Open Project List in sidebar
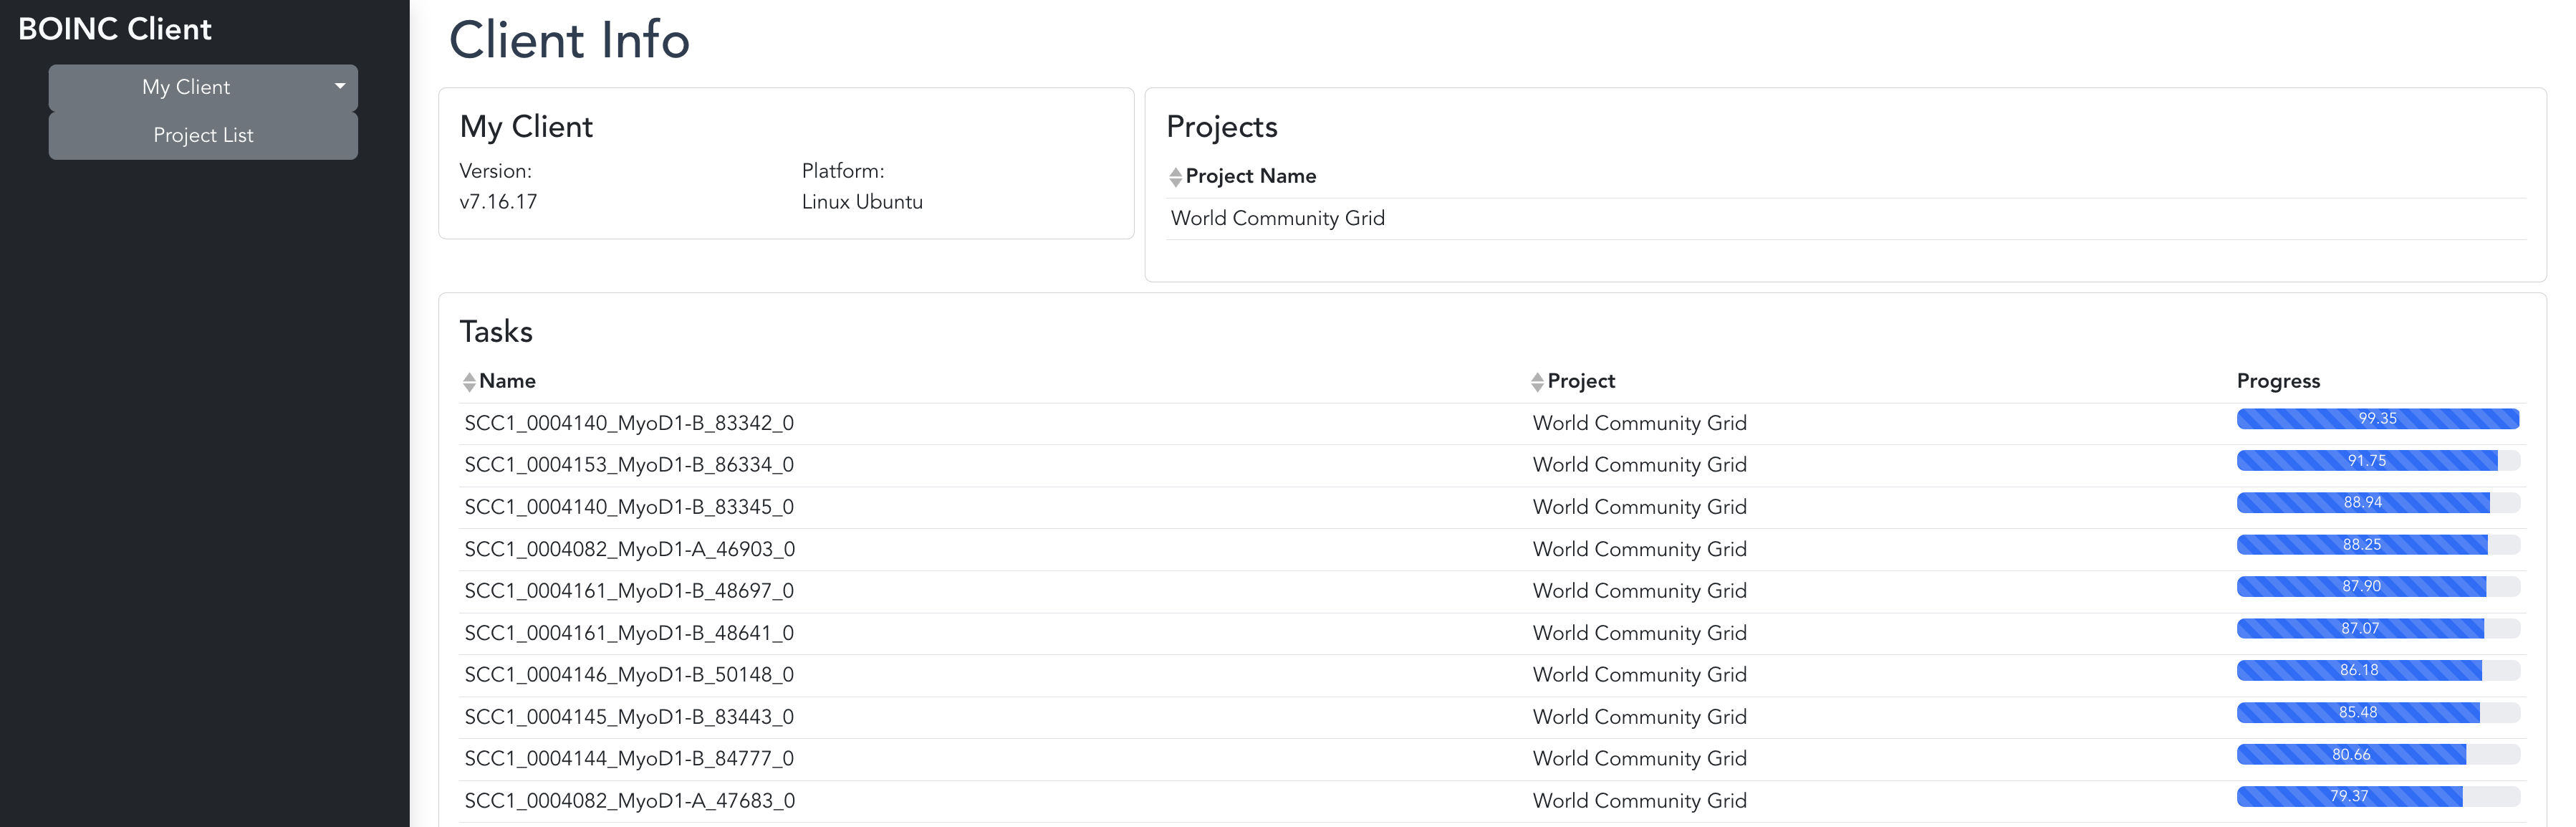 click(x=203, y=135)
